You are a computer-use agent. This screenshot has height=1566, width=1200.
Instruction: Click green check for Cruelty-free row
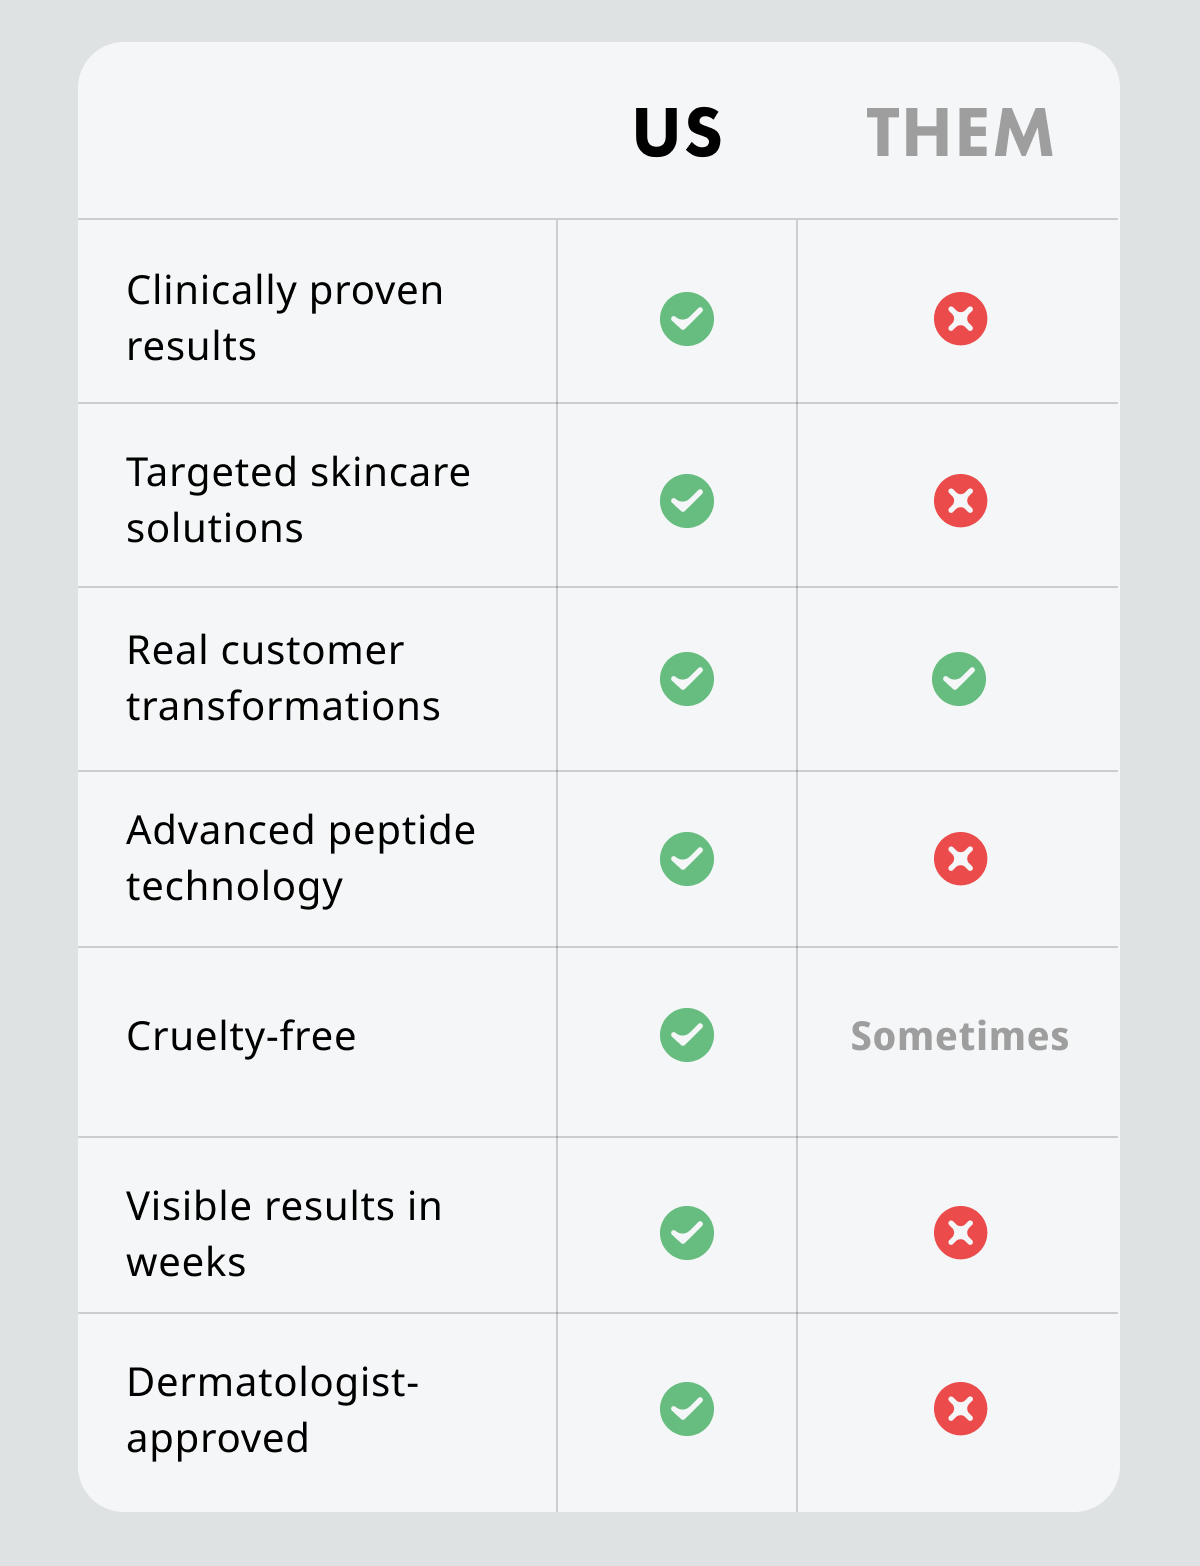(687, 1035)
